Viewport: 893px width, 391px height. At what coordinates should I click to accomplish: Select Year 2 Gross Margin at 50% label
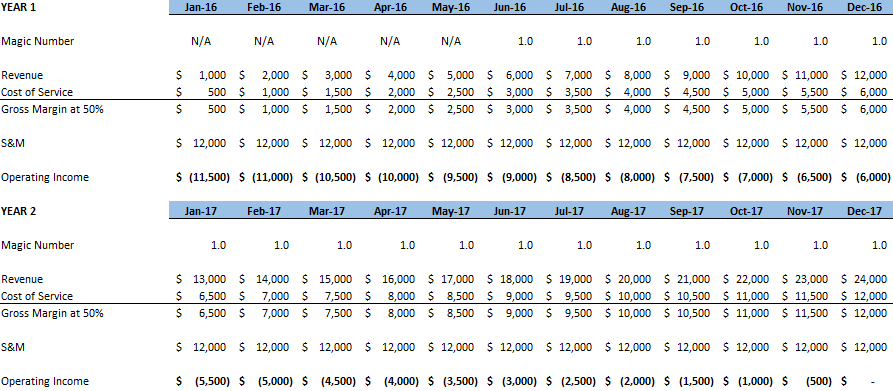(52, 314)
